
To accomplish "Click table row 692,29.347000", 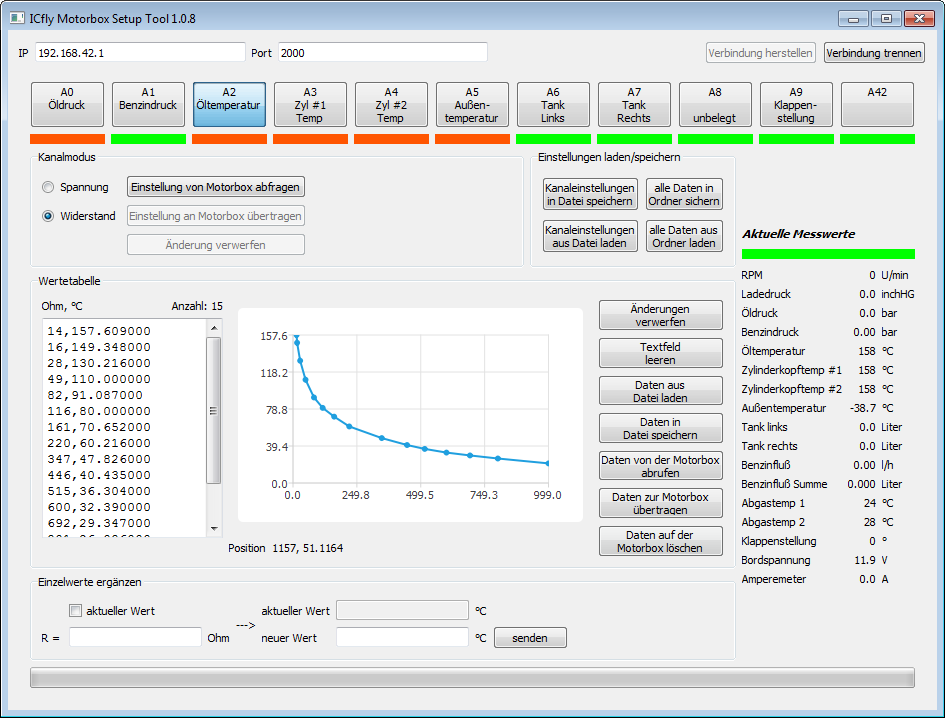I will pyautogui.click(x=99, y=523).
